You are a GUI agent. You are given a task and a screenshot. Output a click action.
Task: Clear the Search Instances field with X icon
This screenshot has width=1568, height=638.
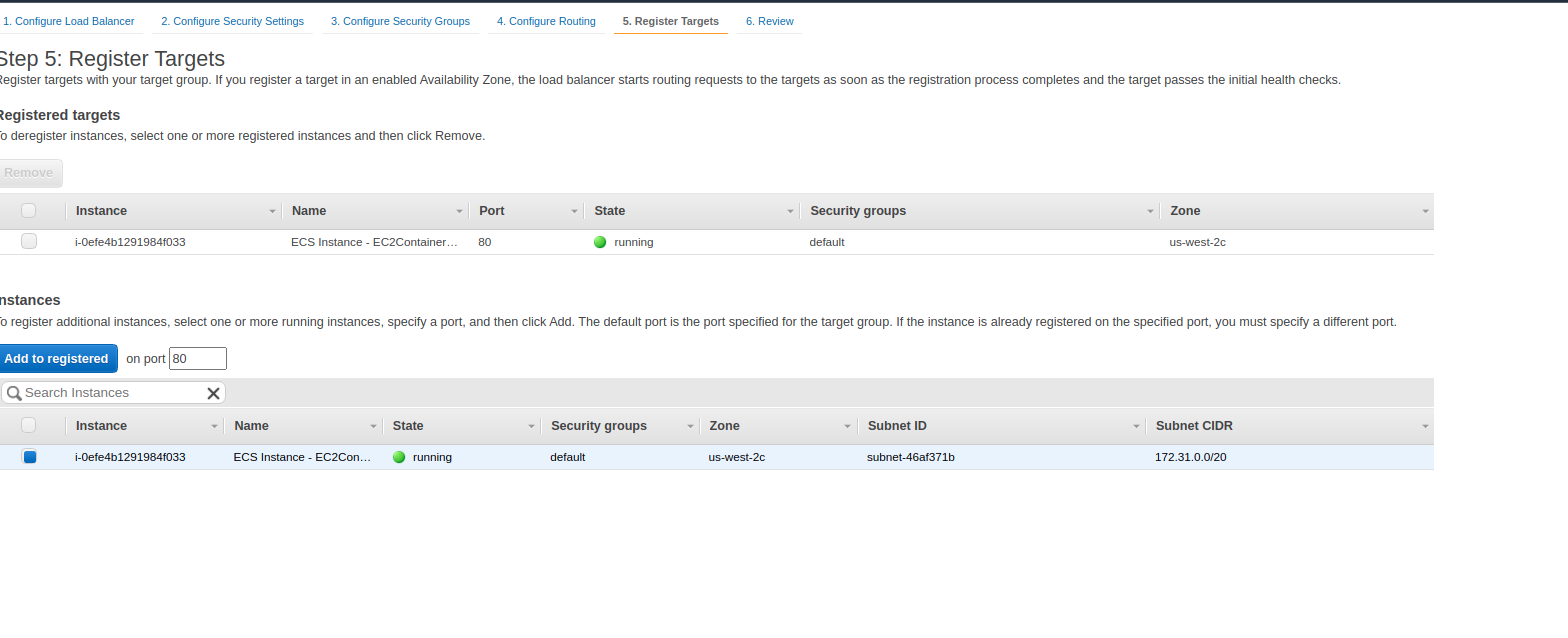[213, 393]
